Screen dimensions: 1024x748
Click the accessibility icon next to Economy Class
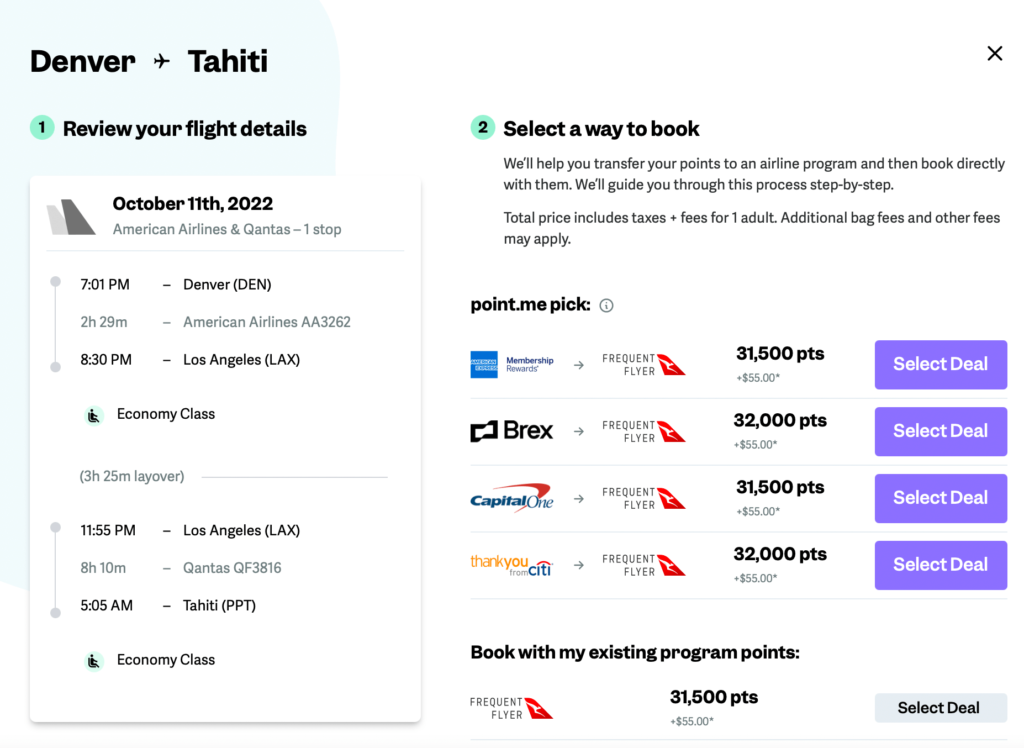tap(93, 413)
